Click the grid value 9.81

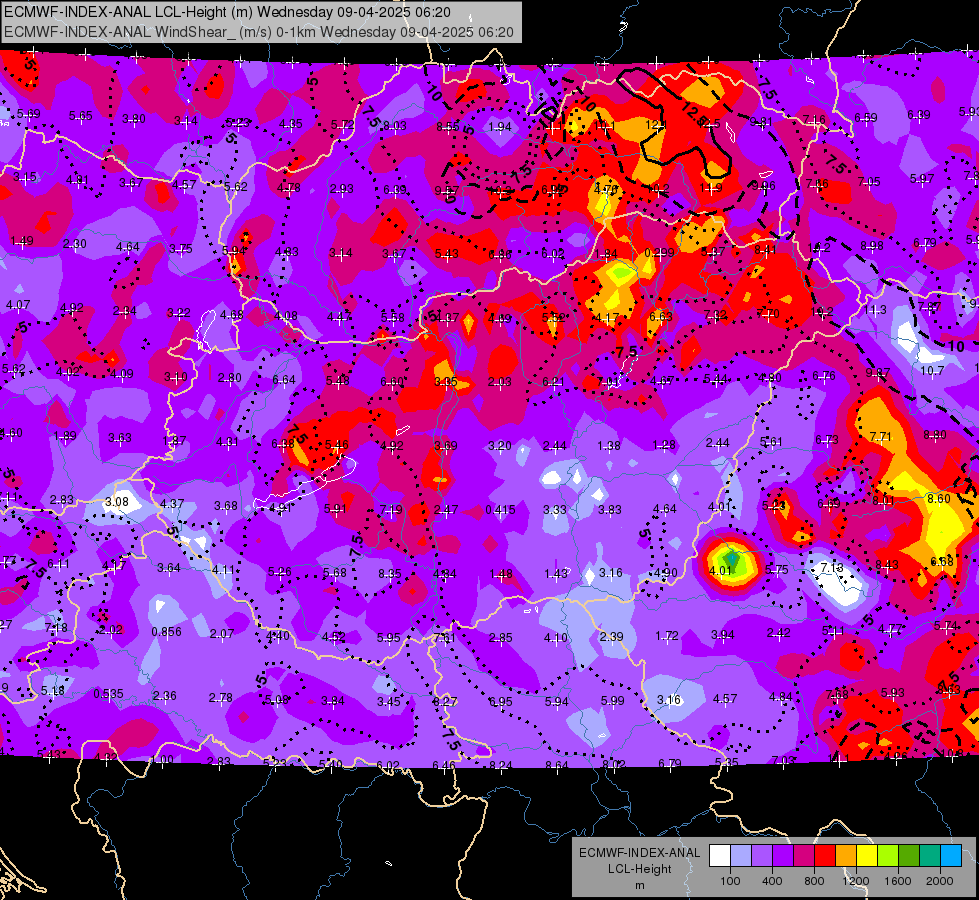[x=761, y=122]
